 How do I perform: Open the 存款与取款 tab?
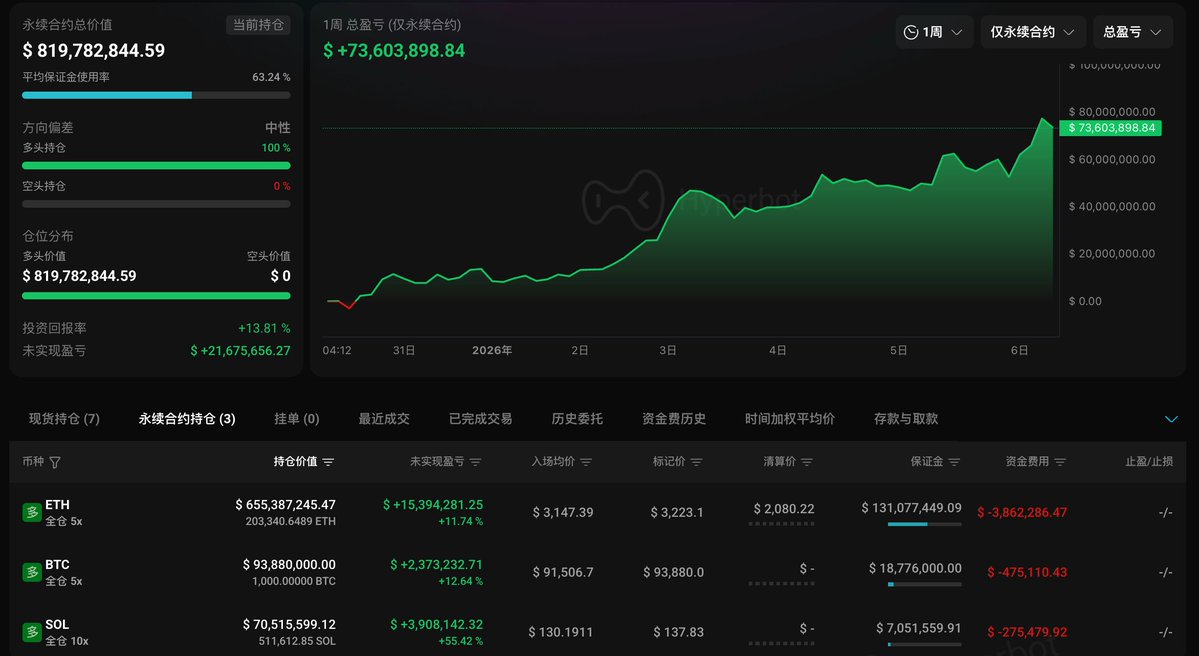906,418
